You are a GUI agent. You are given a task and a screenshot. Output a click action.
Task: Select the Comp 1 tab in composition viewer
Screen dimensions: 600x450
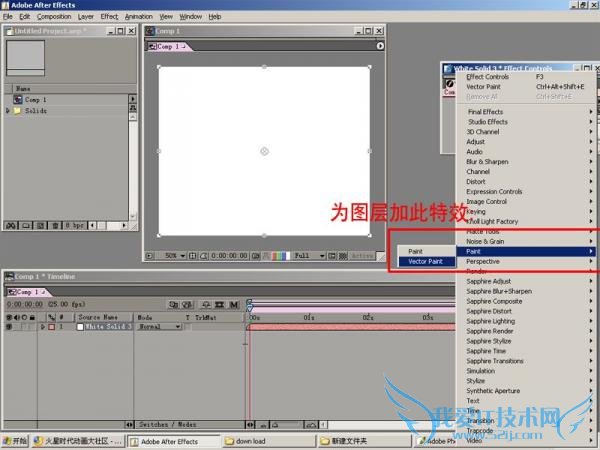pyautogui.click(x=168, y=46)
